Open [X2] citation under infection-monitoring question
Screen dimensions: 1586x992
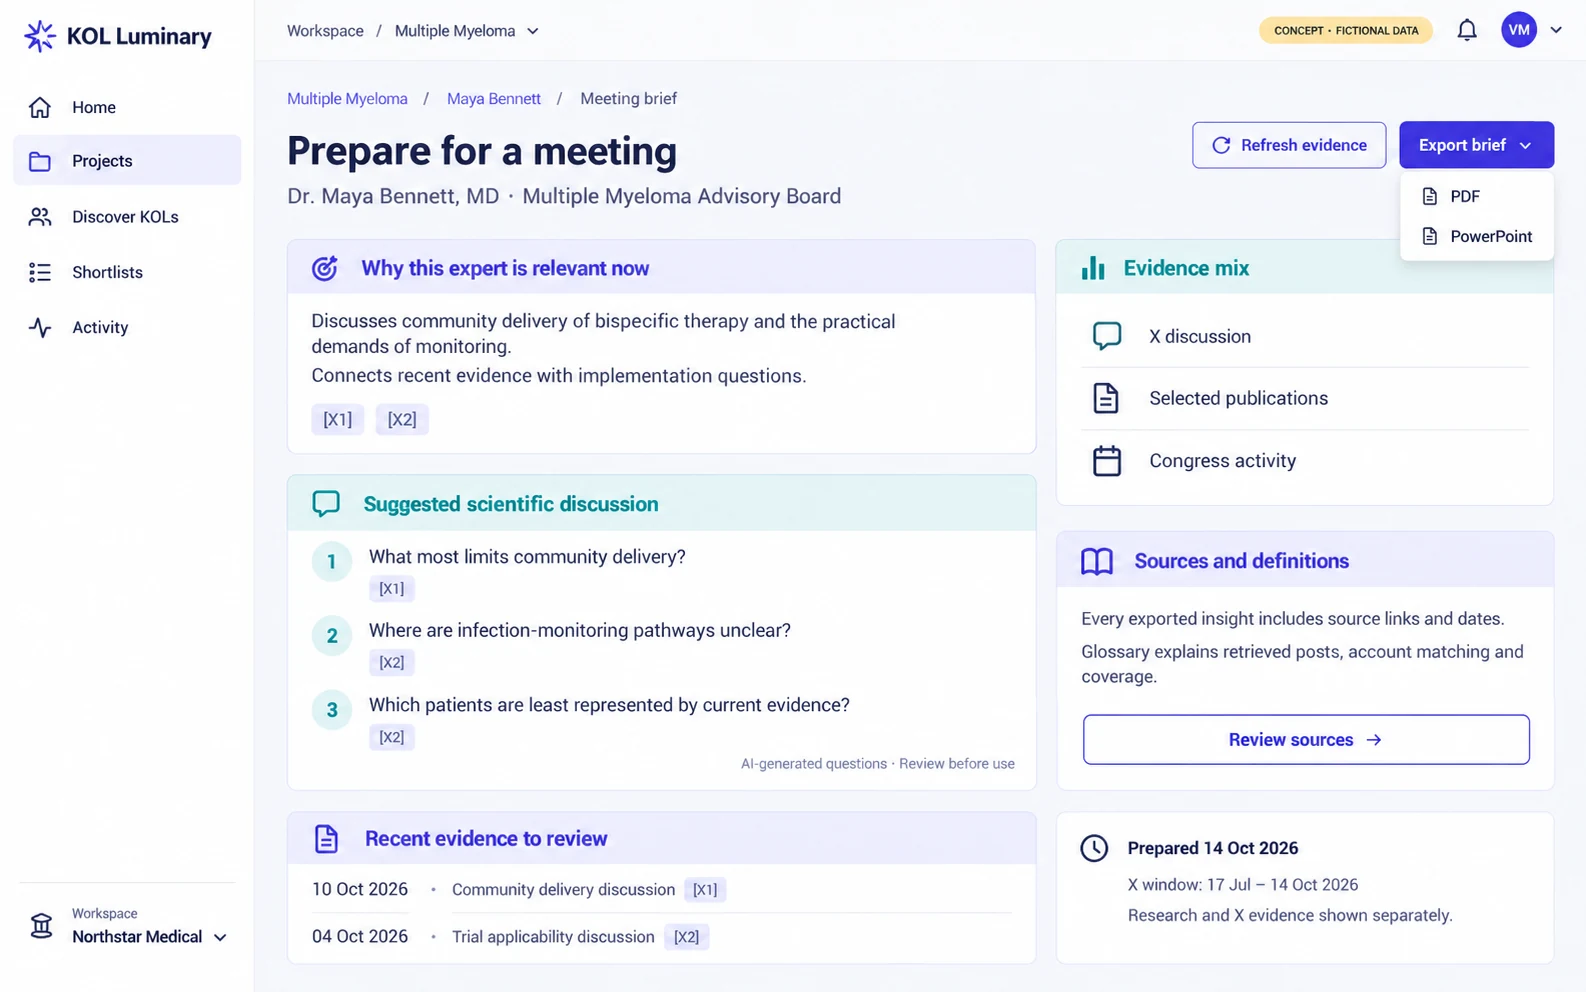[x=392, y=663]
